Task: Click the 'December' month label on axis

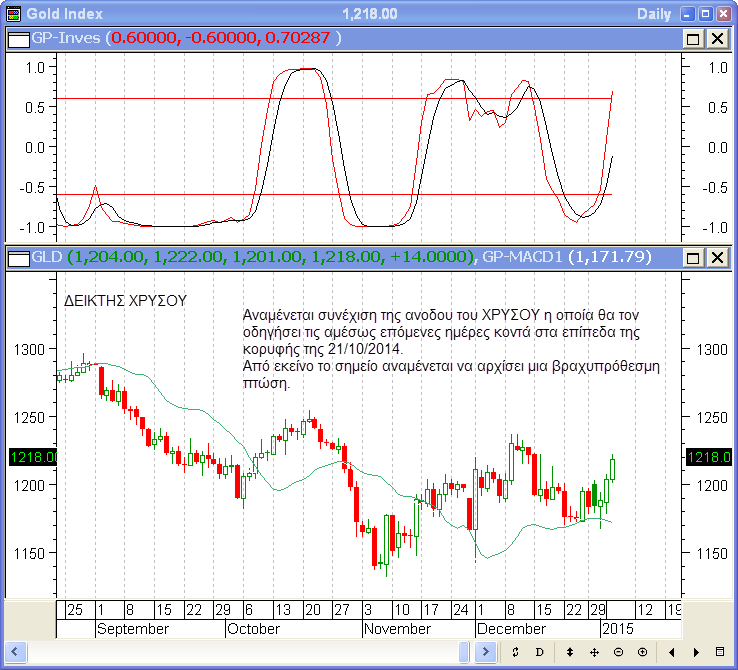Action: [511, 629]
